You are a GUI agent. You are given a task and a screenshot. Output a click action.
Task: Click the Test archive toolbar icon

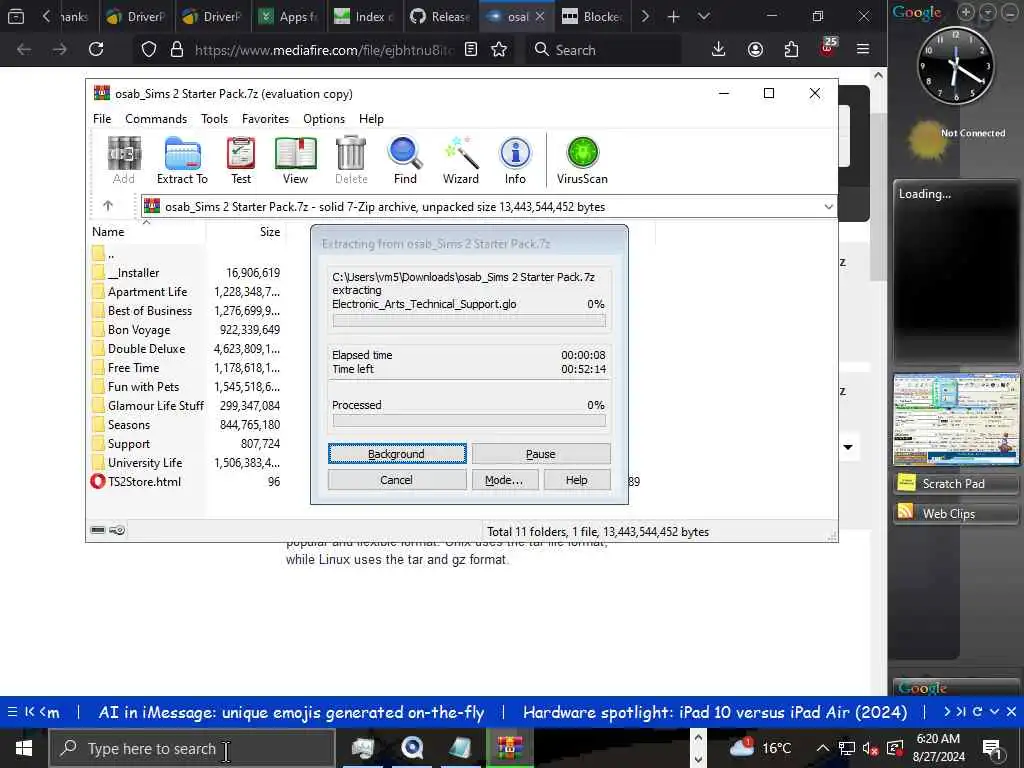tap(240, 160)
